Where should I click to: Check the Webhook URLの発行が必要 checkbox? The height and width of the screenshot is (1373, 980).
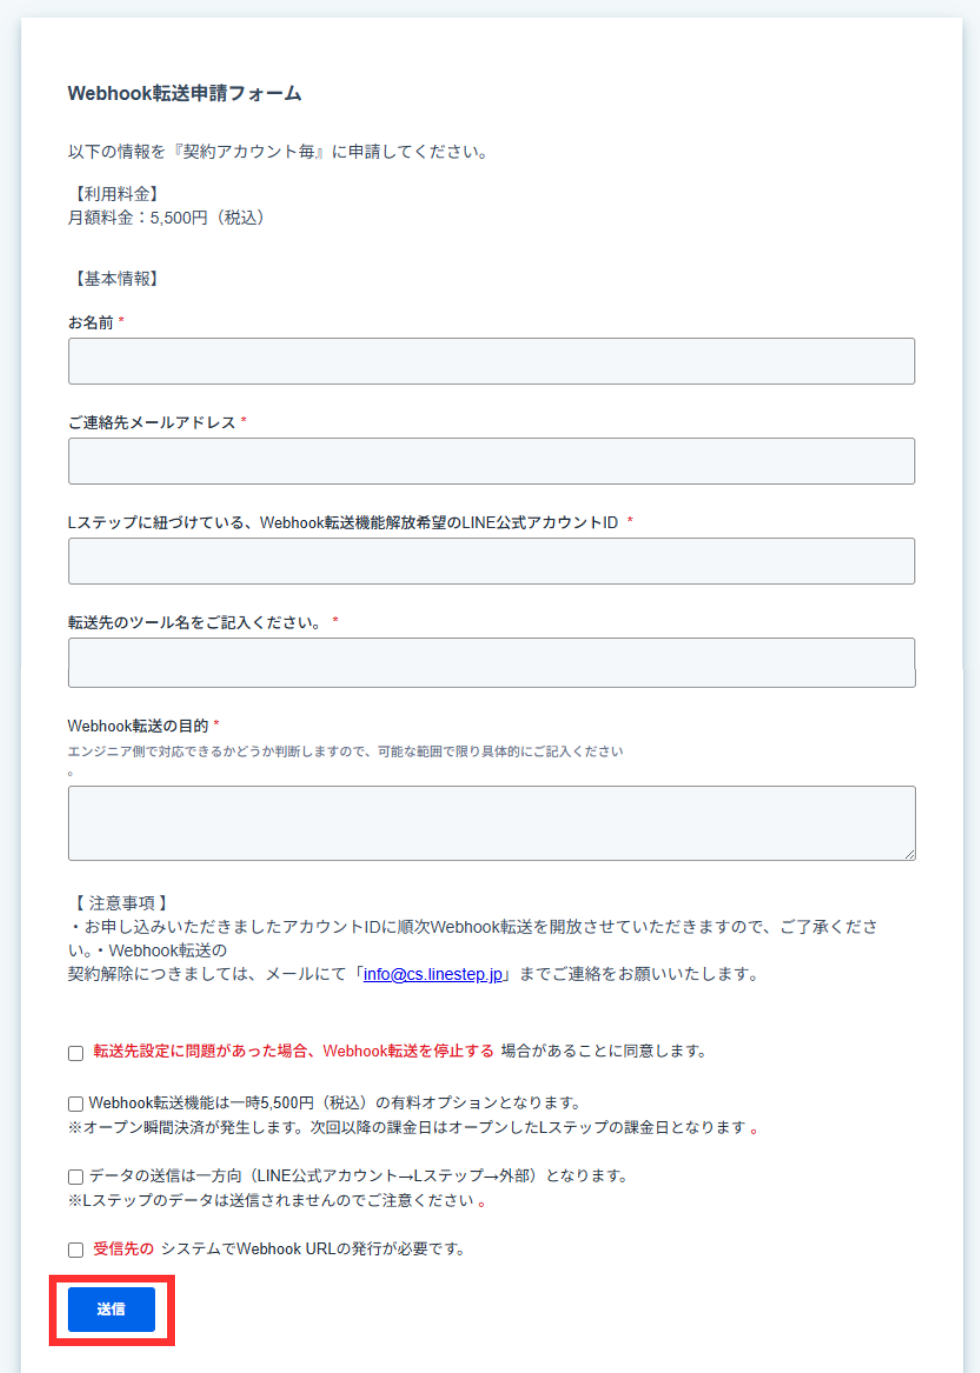pyautogui.click(x=76, y=1250)
